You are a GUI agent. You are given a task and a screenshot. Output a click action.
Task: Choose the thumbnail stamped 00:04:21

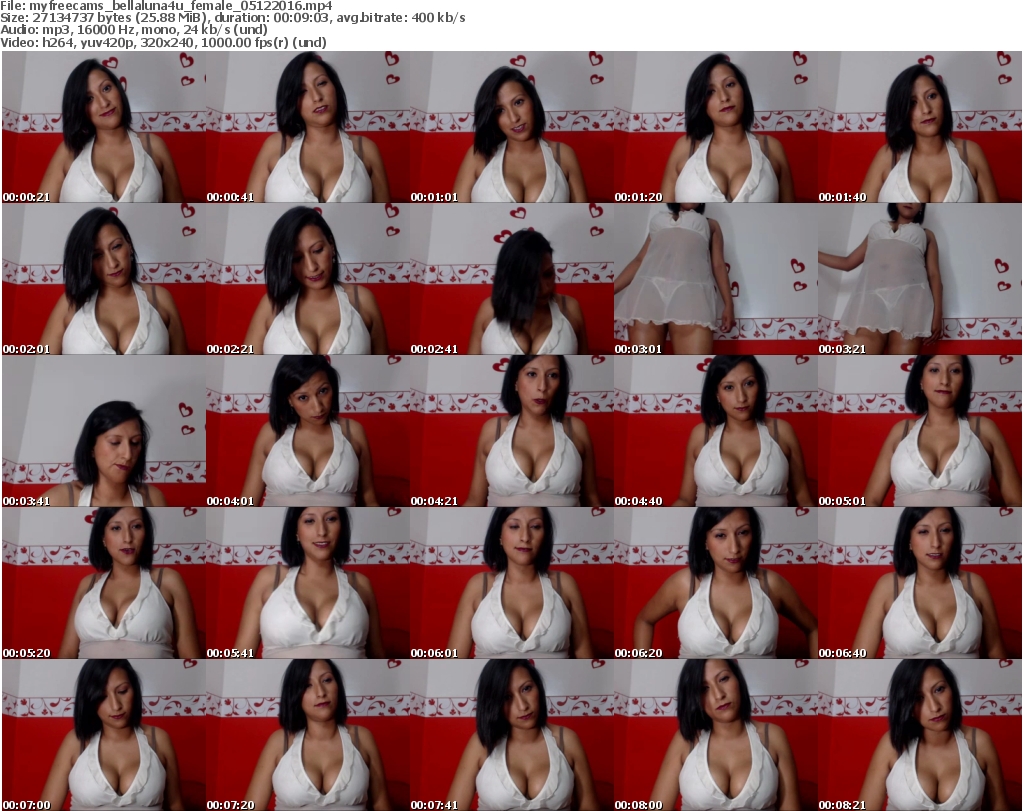(x=511, y=432)
